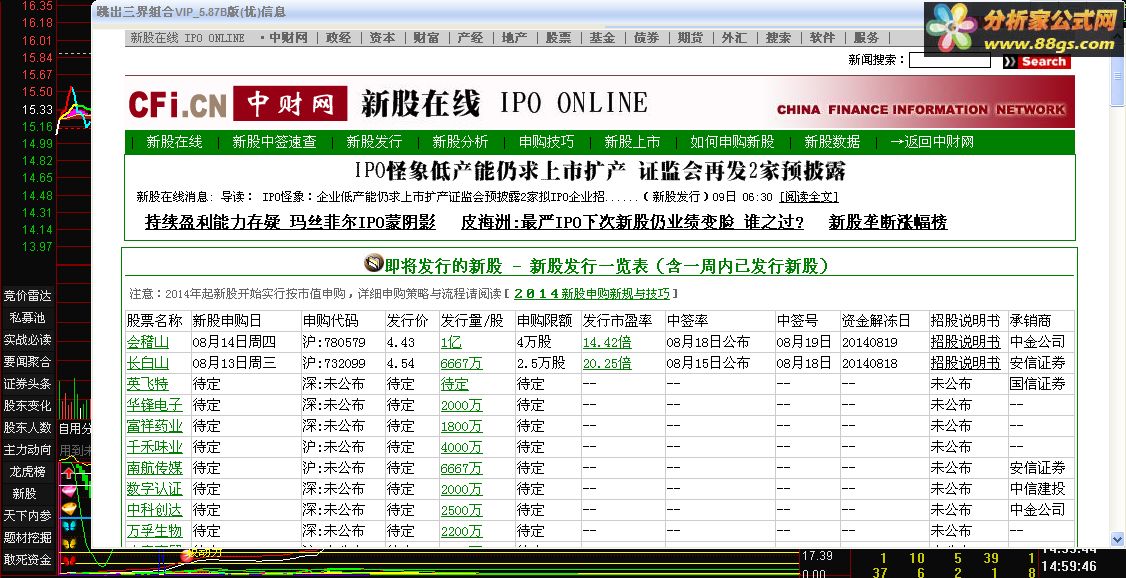The image size is (1126, 578).
Task: Click 会稽山's 14.42倍 issue P/E link
Action: click(x=607, y=342)
